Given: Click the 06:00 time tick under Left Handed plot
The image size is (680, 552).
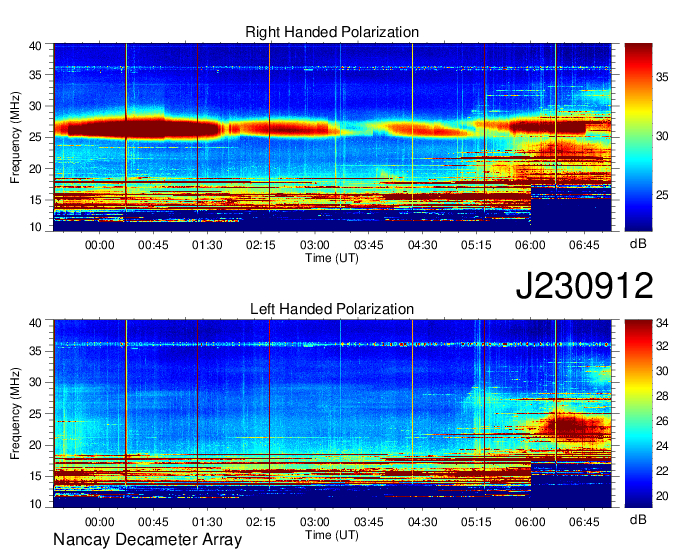Looking at the screenshot, I should coord(530,522).
